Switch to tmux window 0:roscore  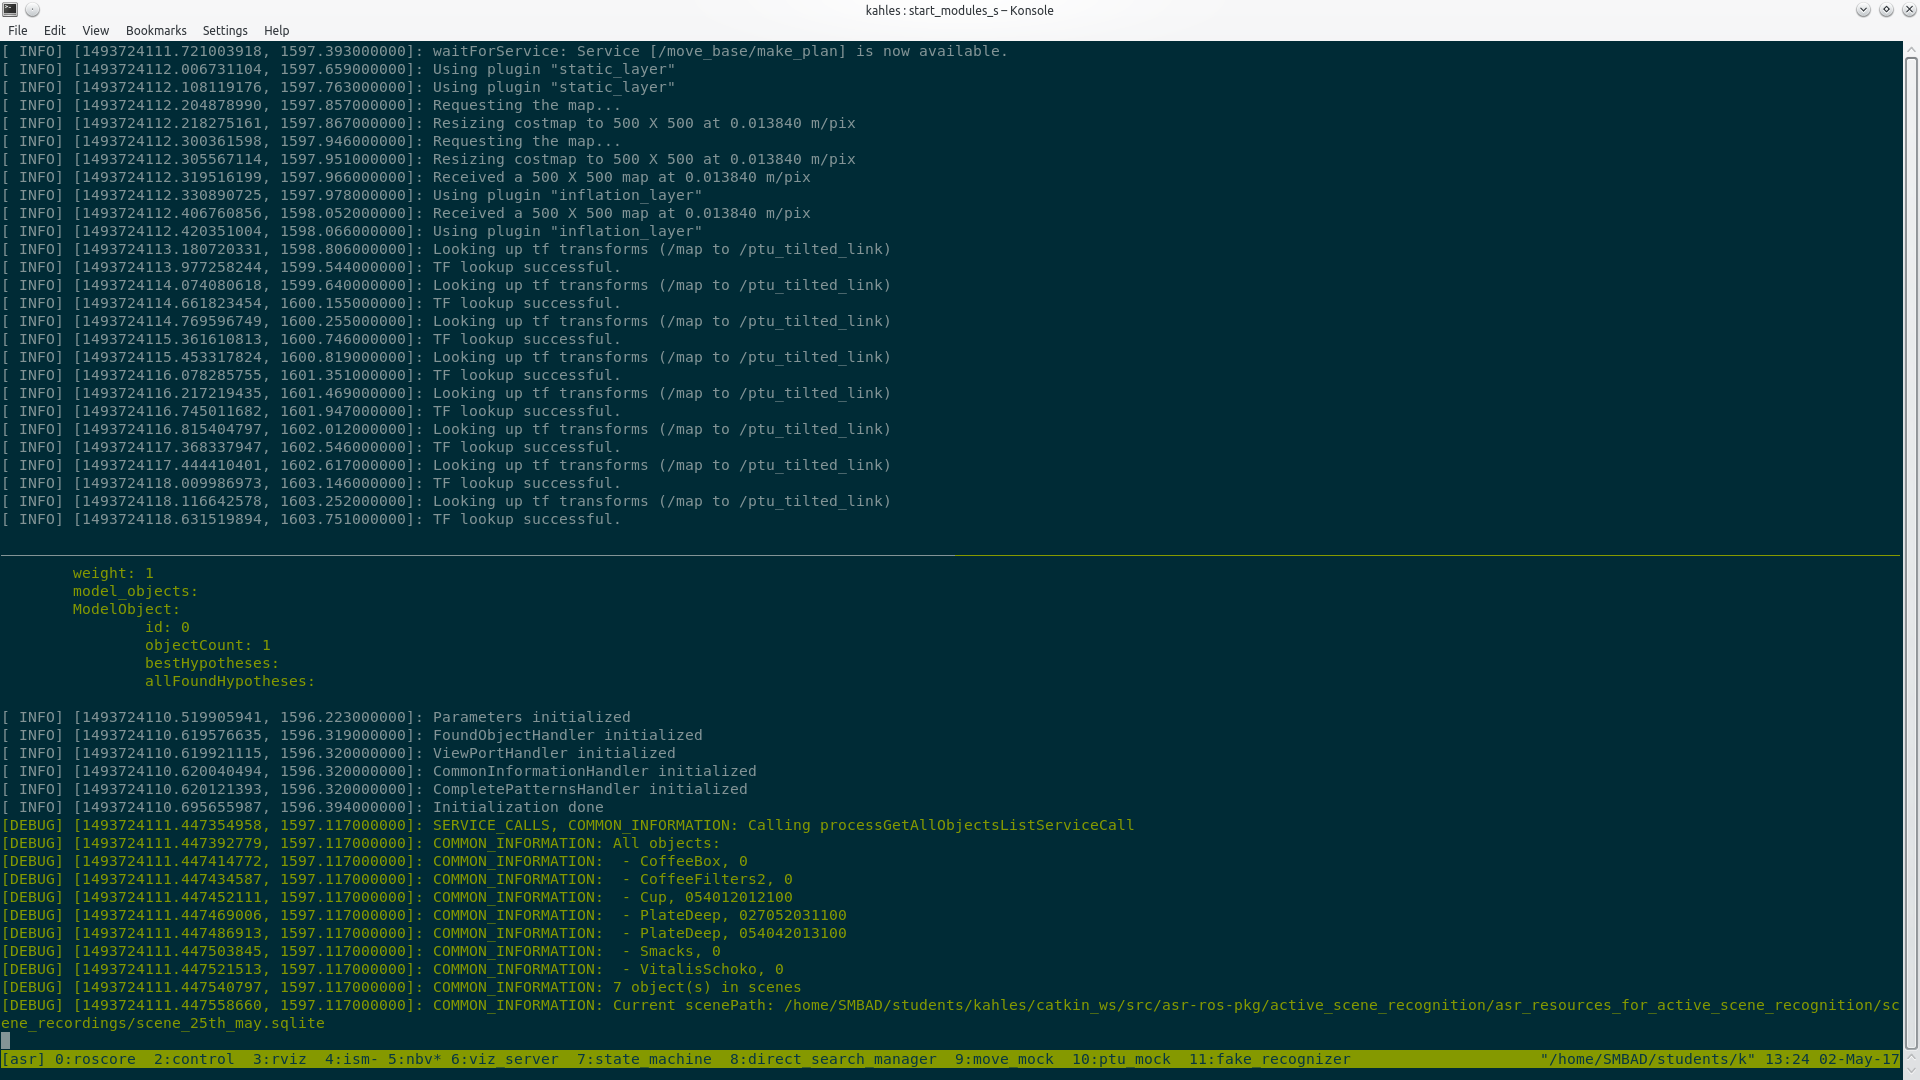95,1059
